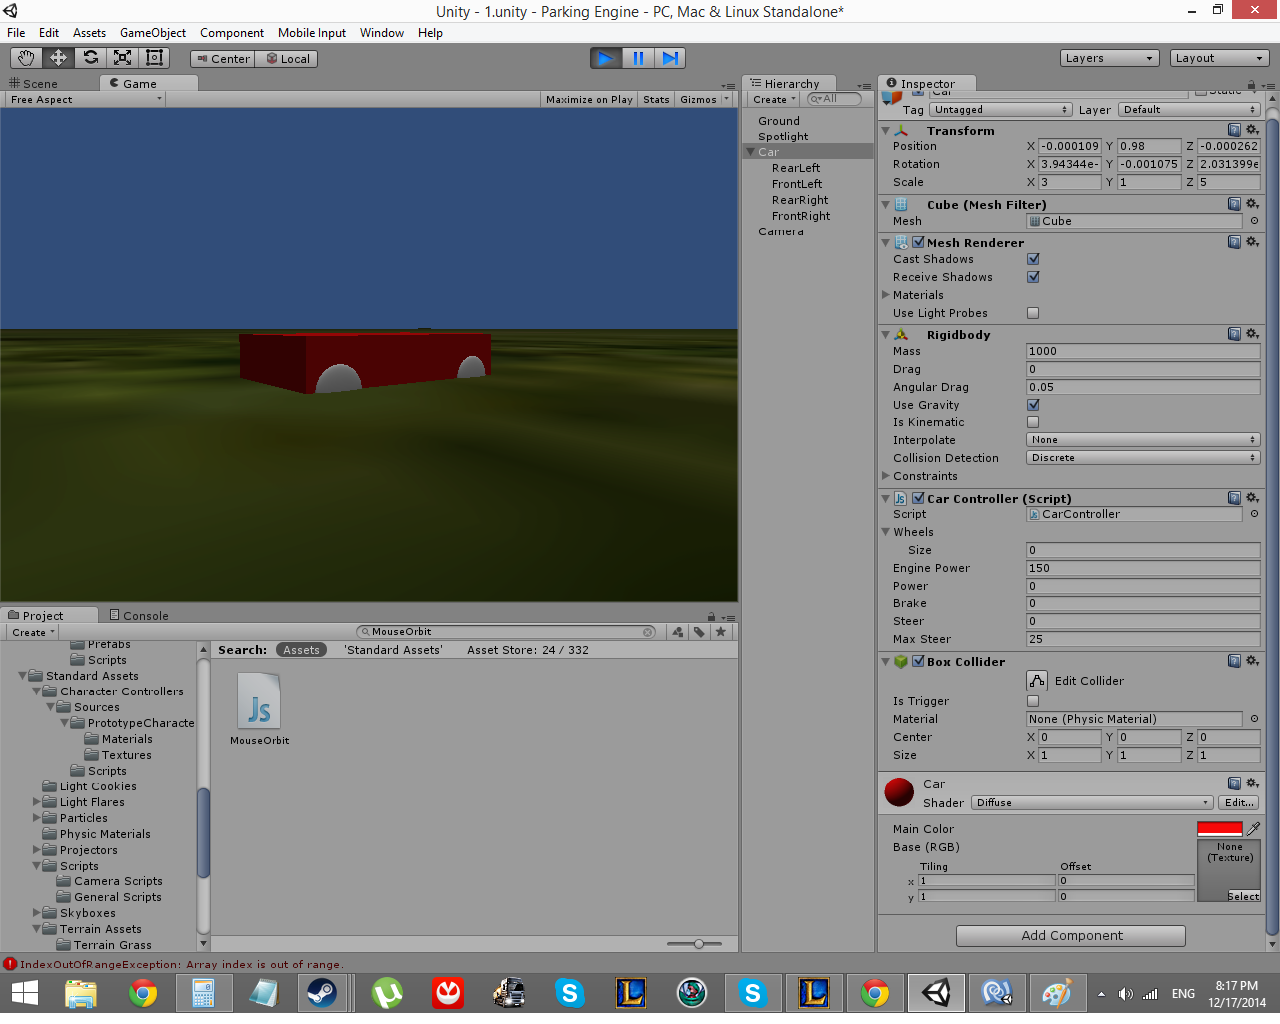Select the Move tool in toolbar
The image size is (1280, 1024).
point(58,58)
